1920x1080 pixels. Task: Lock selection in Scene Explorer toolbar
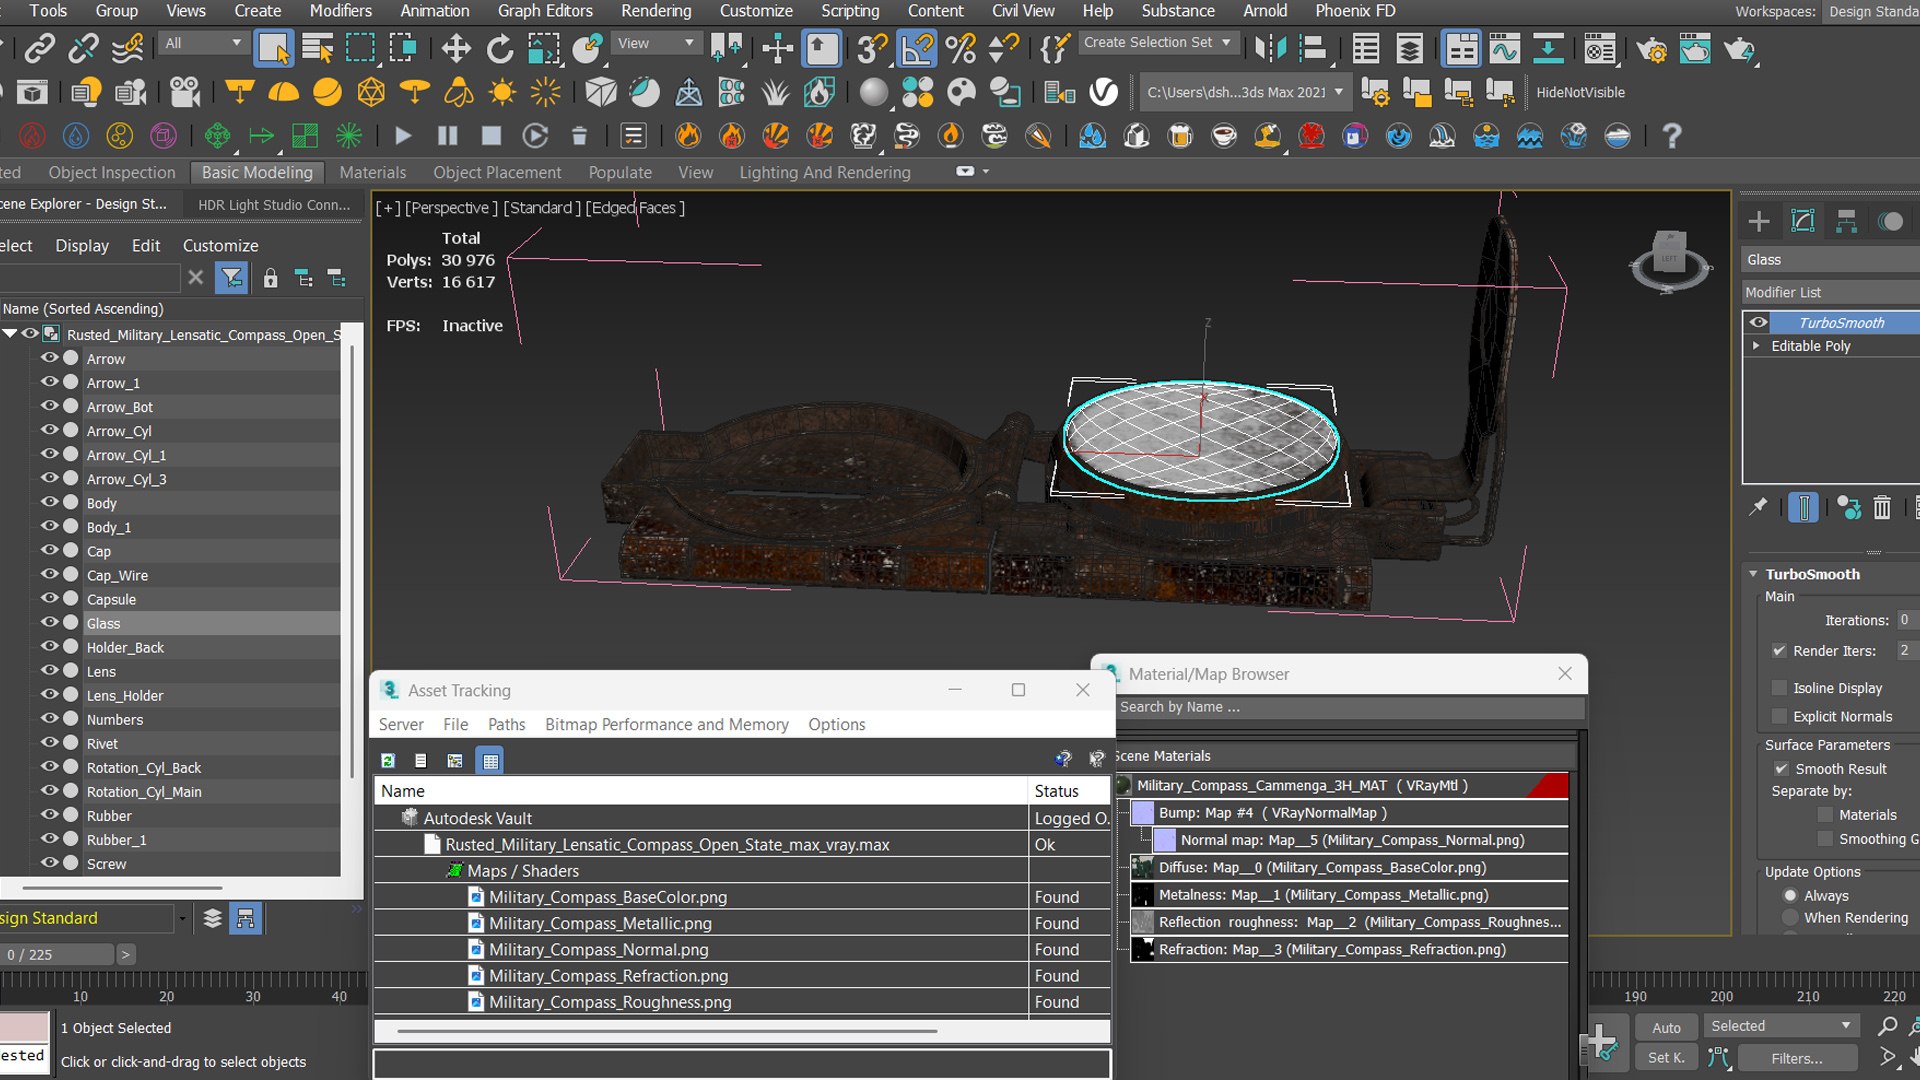pyautogui.click(x=270, y=278)
